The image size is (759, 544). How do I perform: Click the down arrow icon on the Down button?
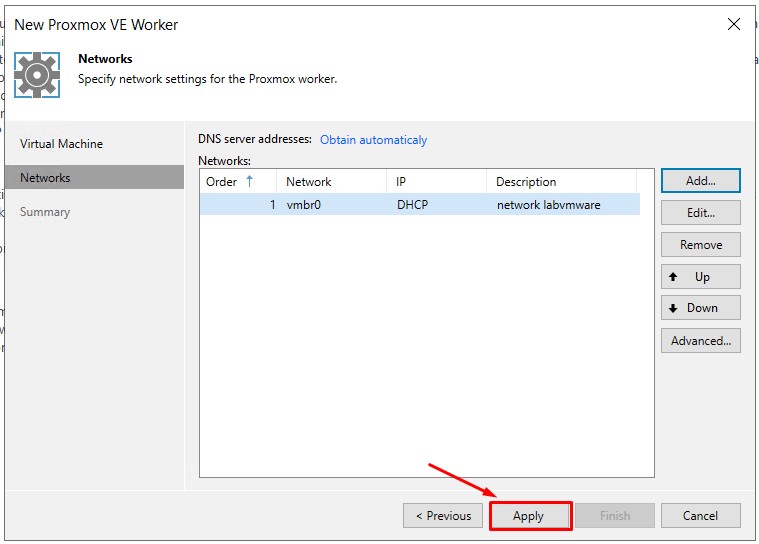tap(674, 308)
